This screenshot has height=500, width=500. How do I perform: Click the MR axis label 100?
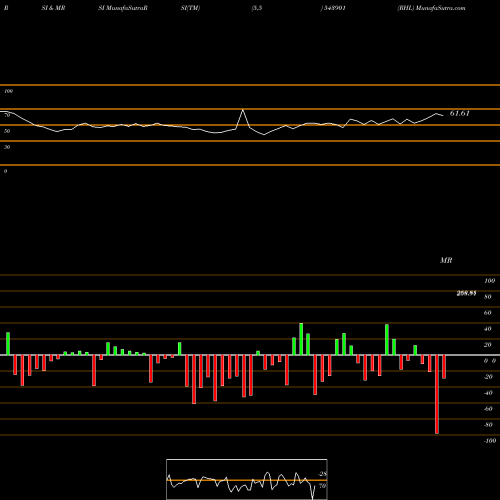[489, 281]
